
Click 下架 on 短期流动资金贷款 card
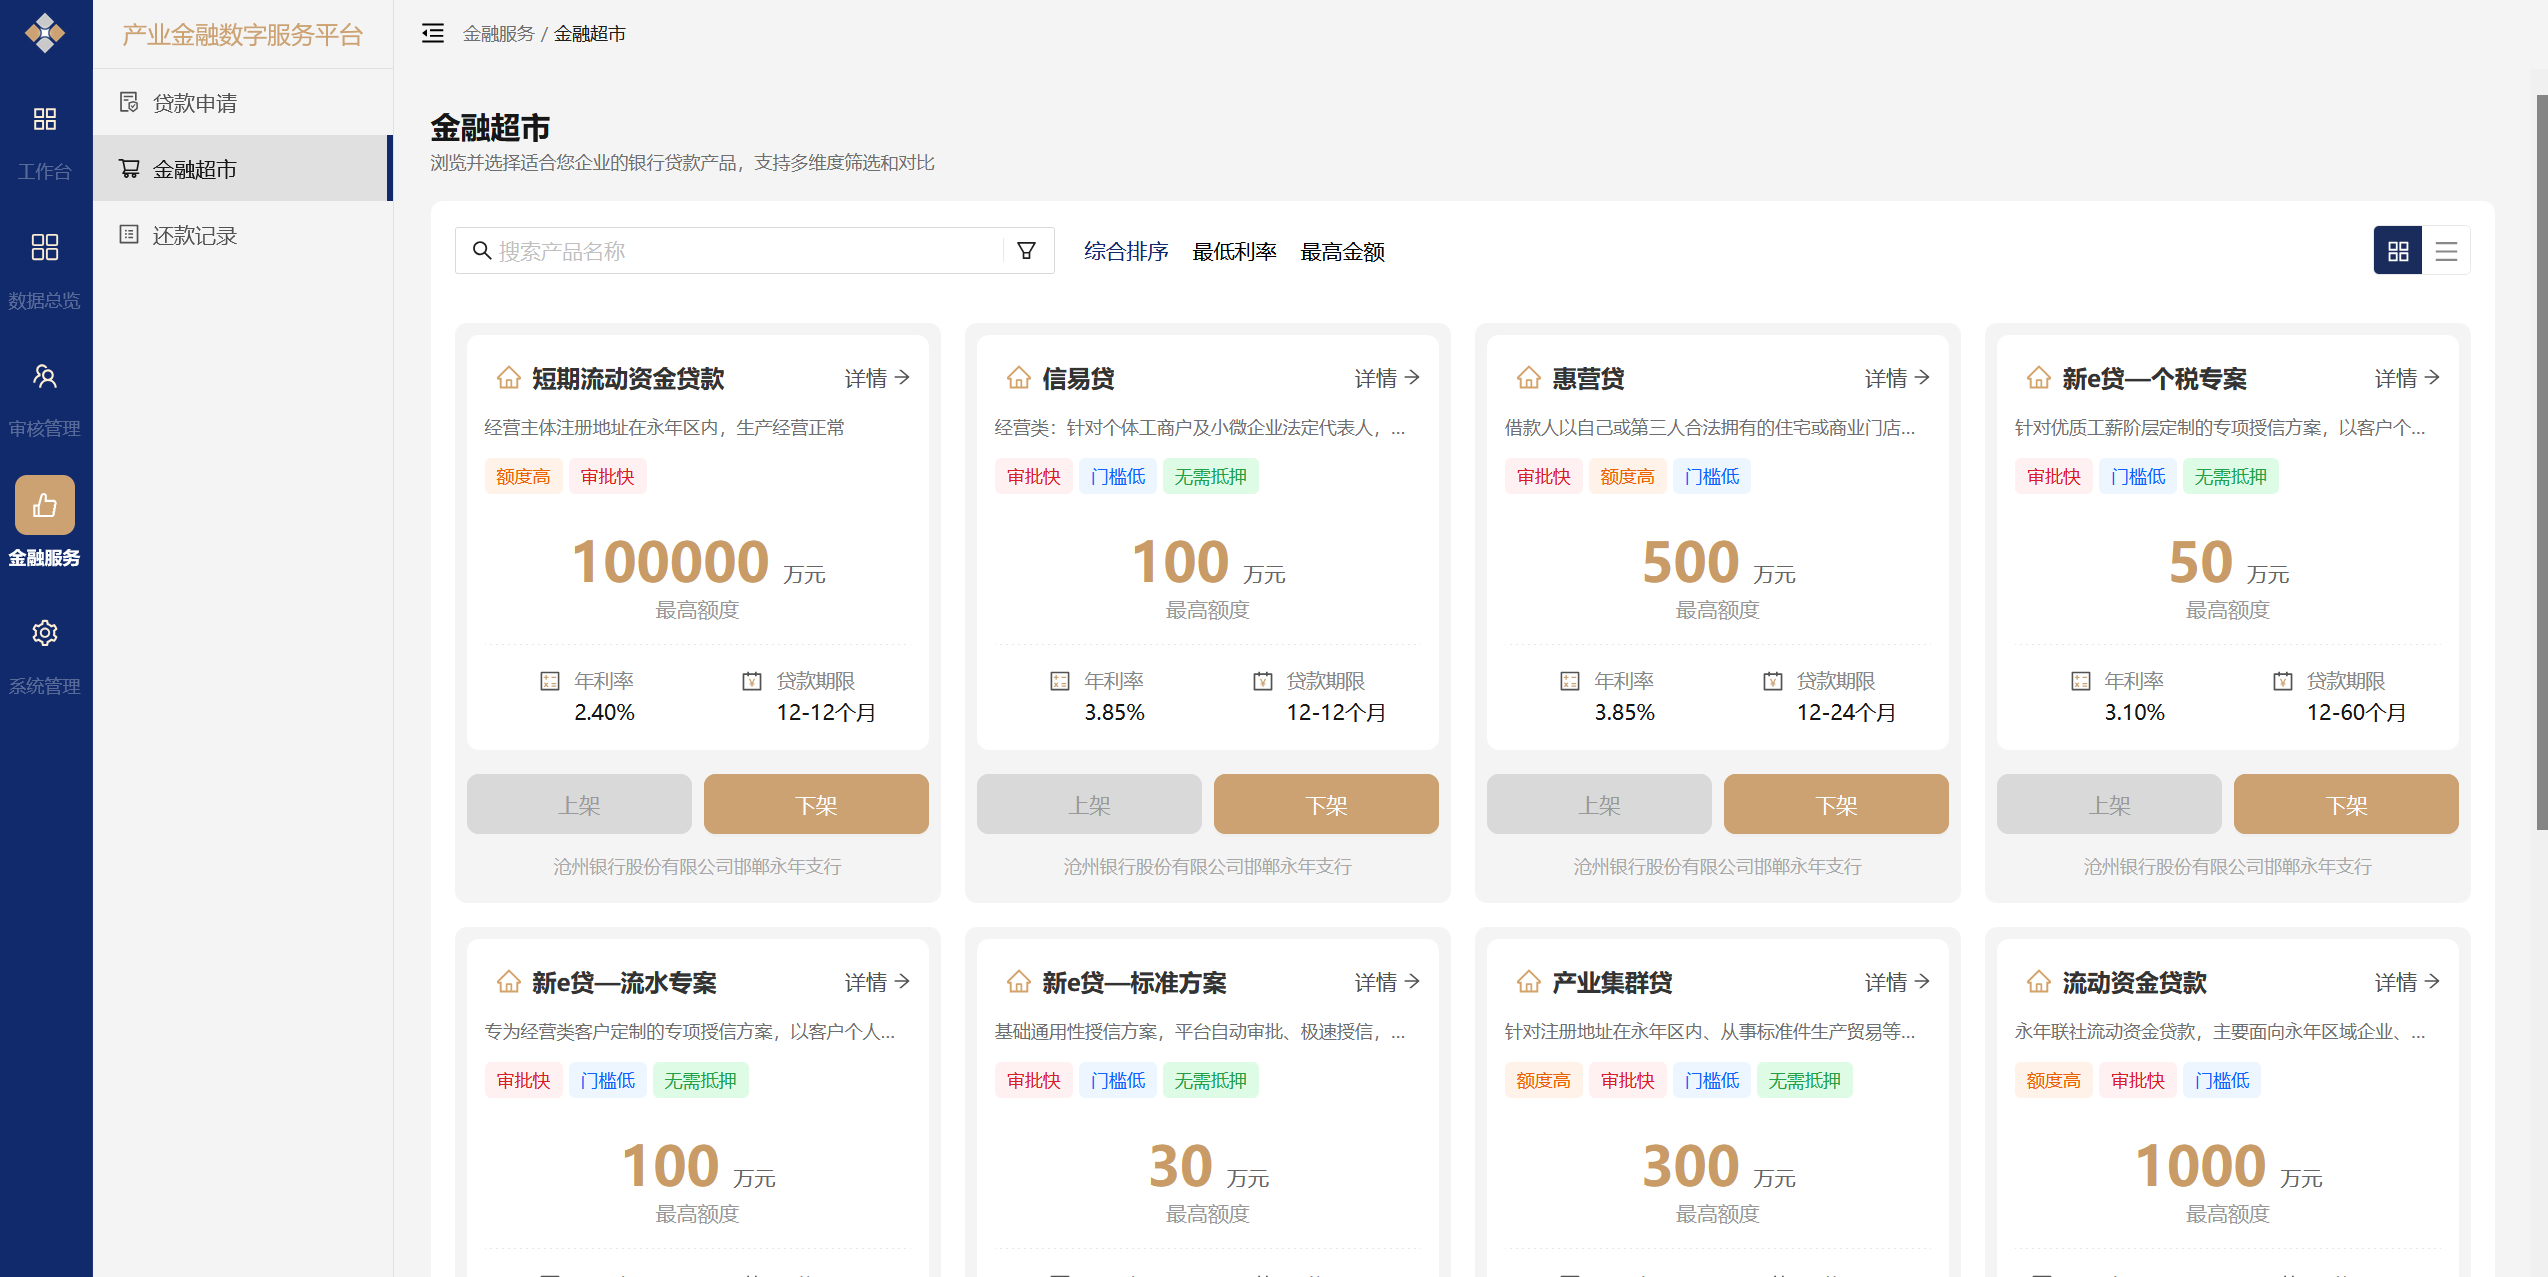tap(816, 804)
